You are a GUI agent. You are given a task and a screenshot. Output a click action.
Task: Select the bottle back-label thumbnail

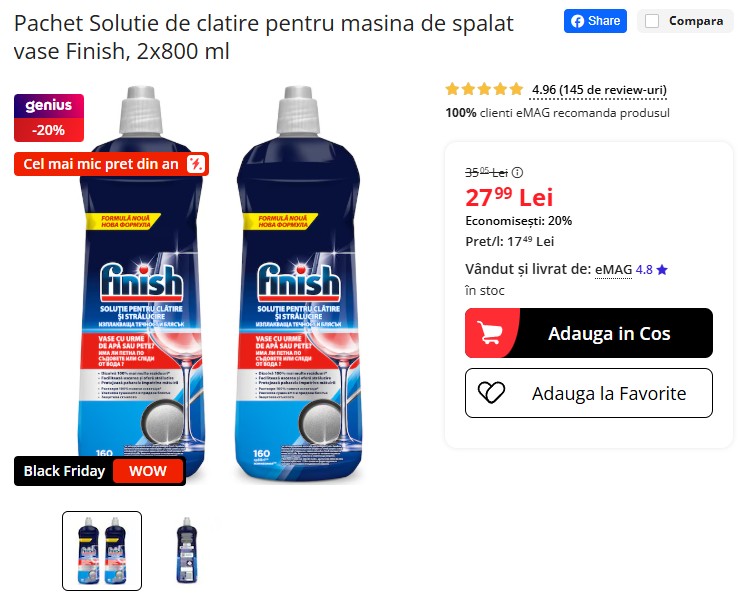click(x=186, y=551)
